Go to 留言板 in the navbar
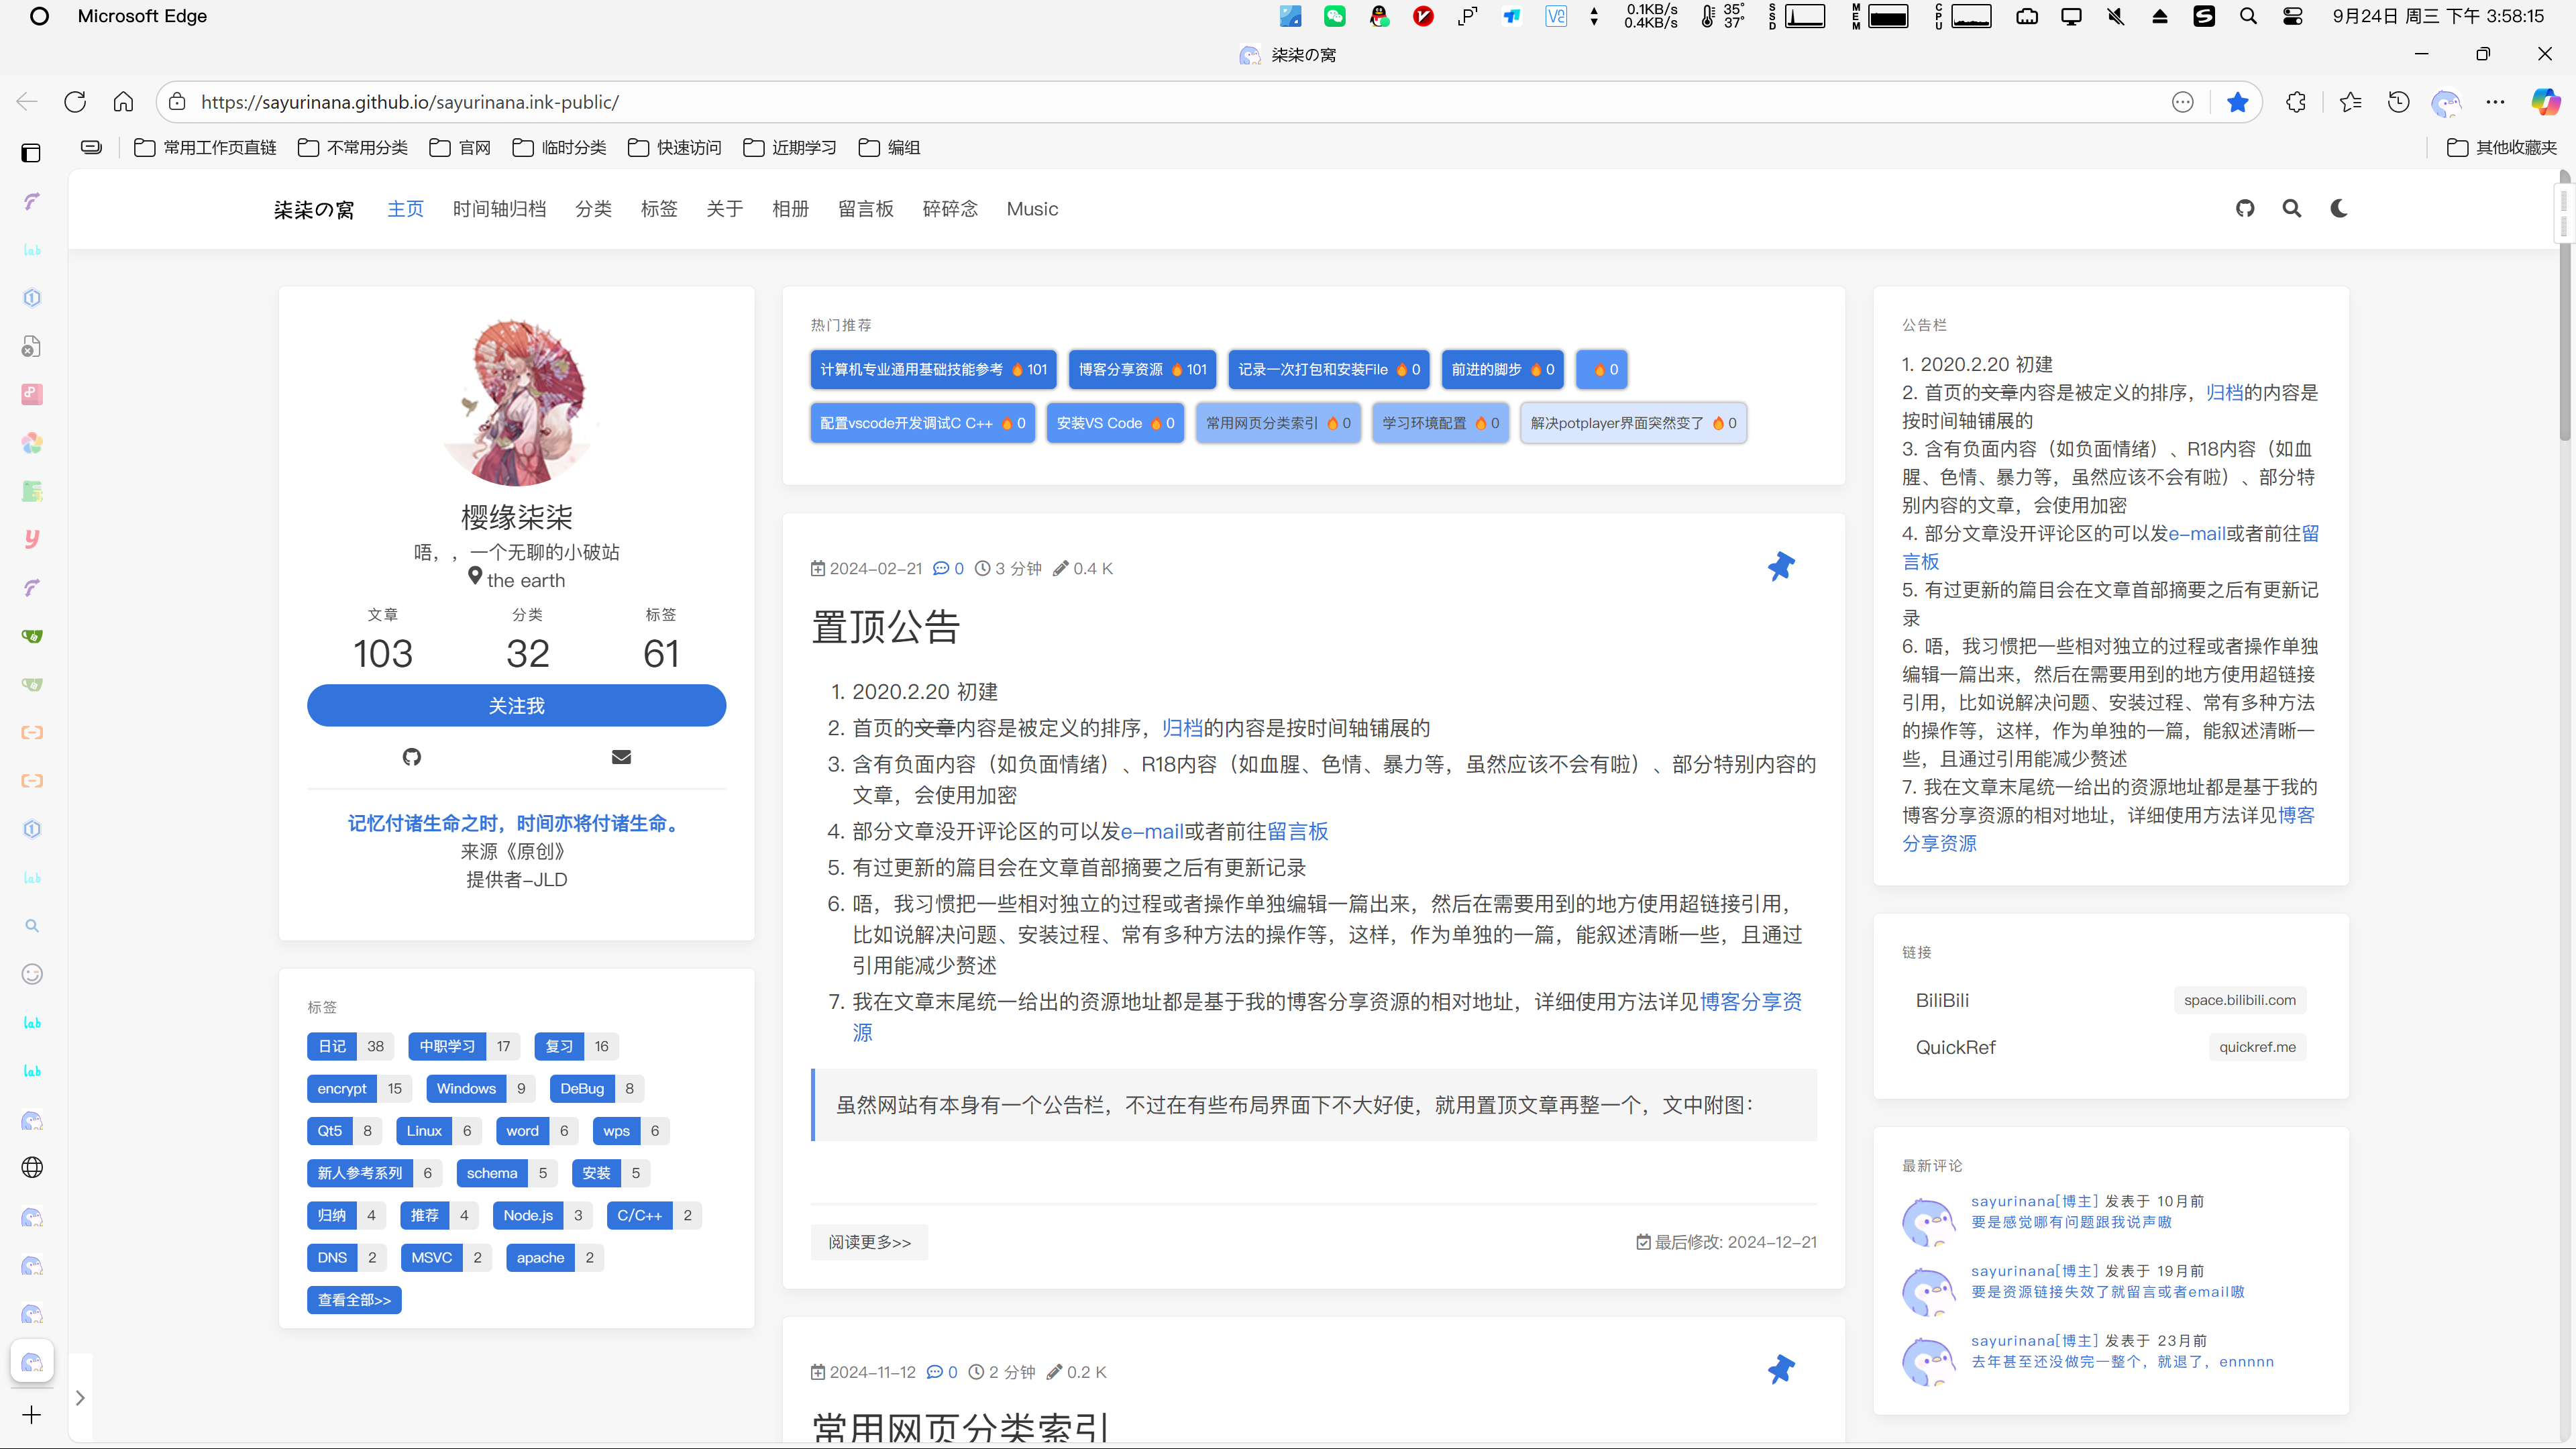 coord(865,209)
